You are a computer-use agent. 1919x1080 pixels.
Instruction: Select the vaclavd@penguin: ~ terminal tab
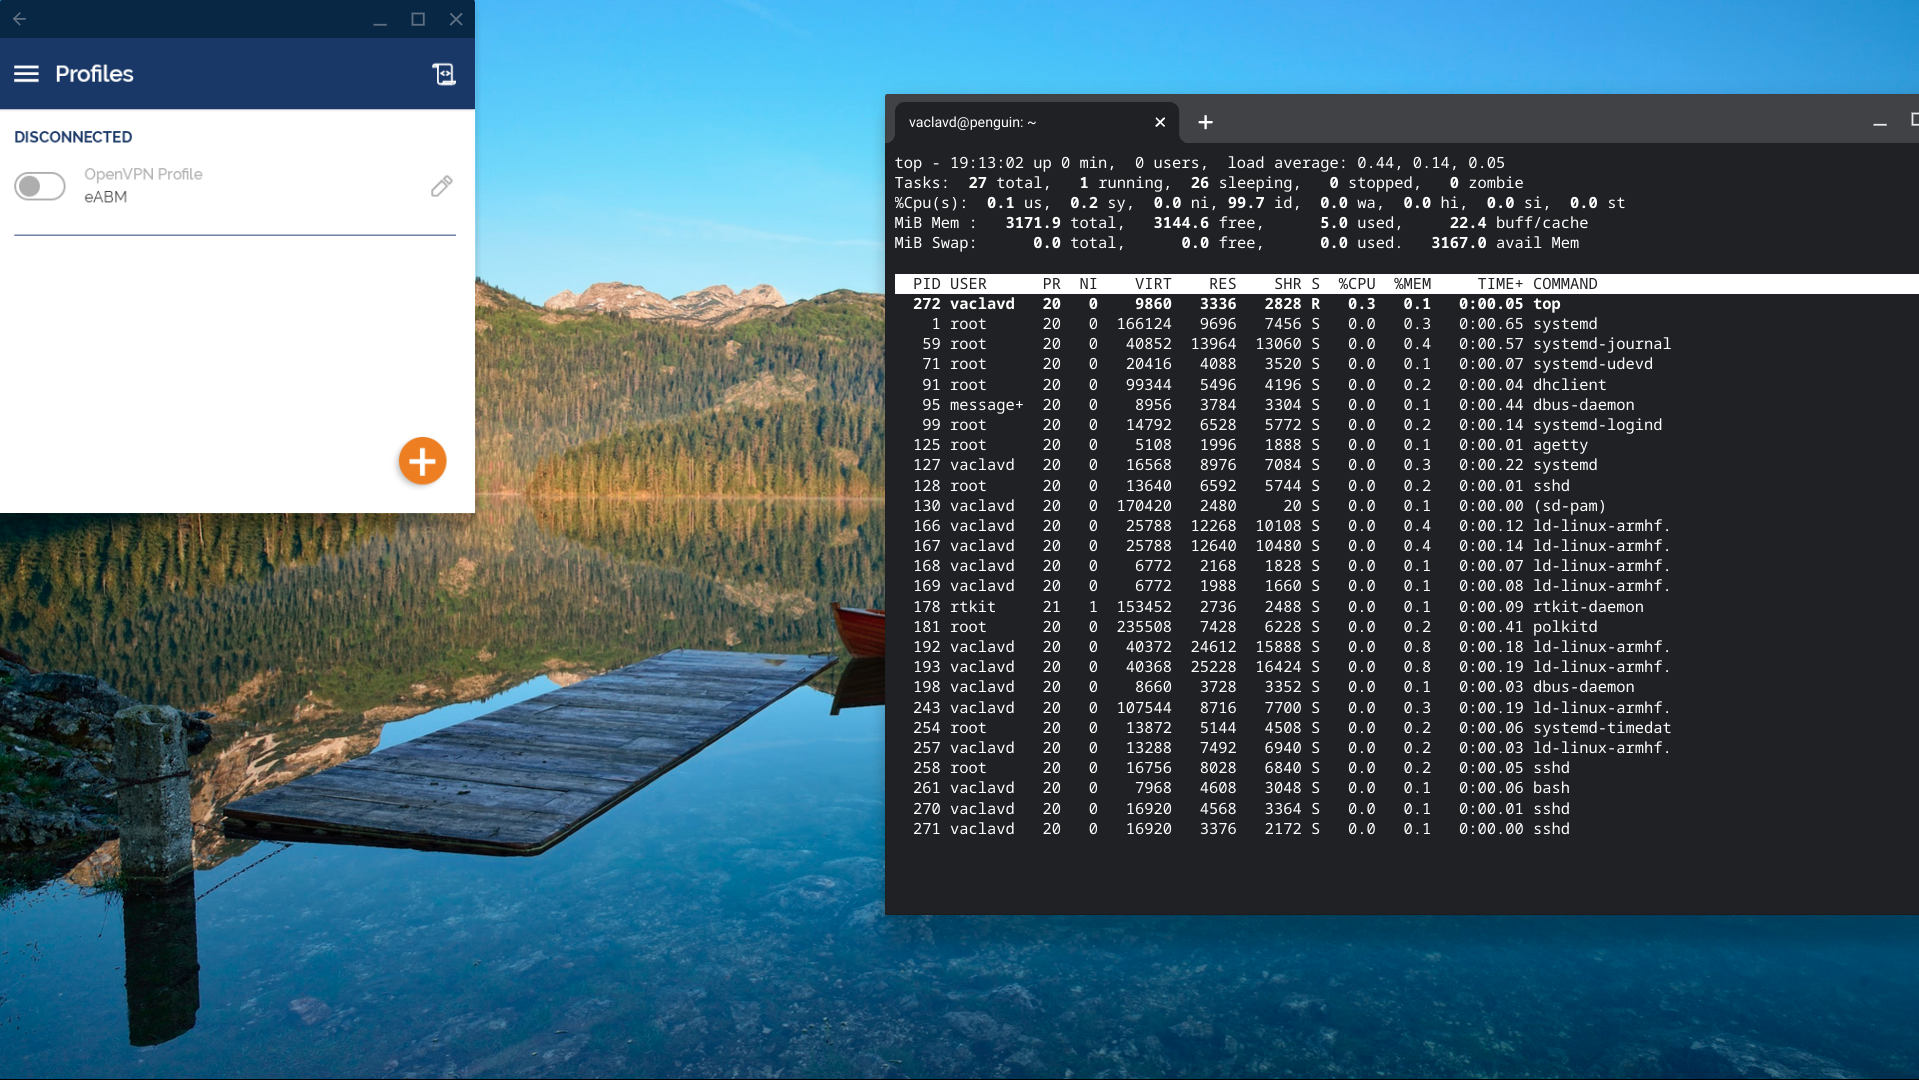point(1036,122)
